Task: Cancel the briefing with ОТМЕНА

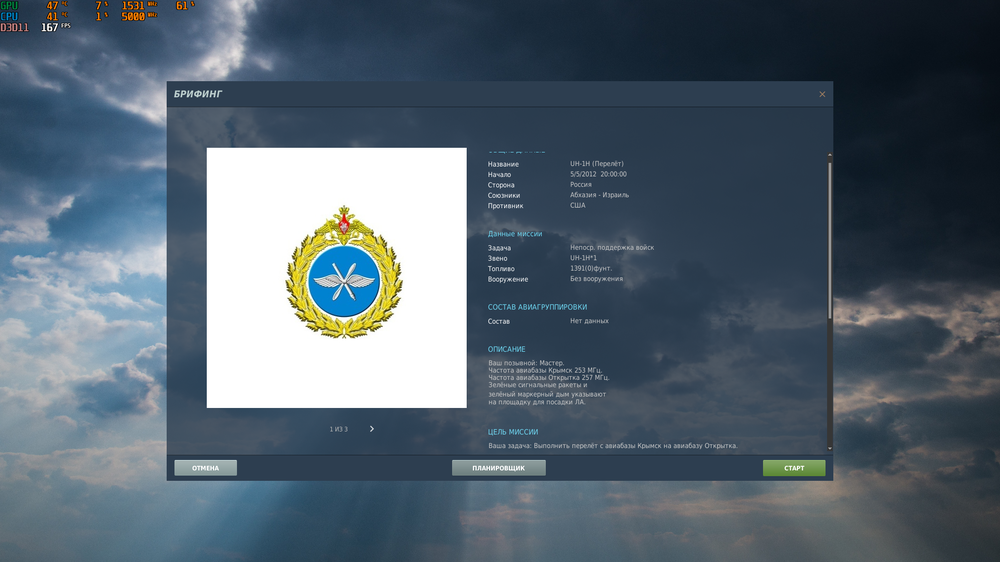Action: coord(205,468)
